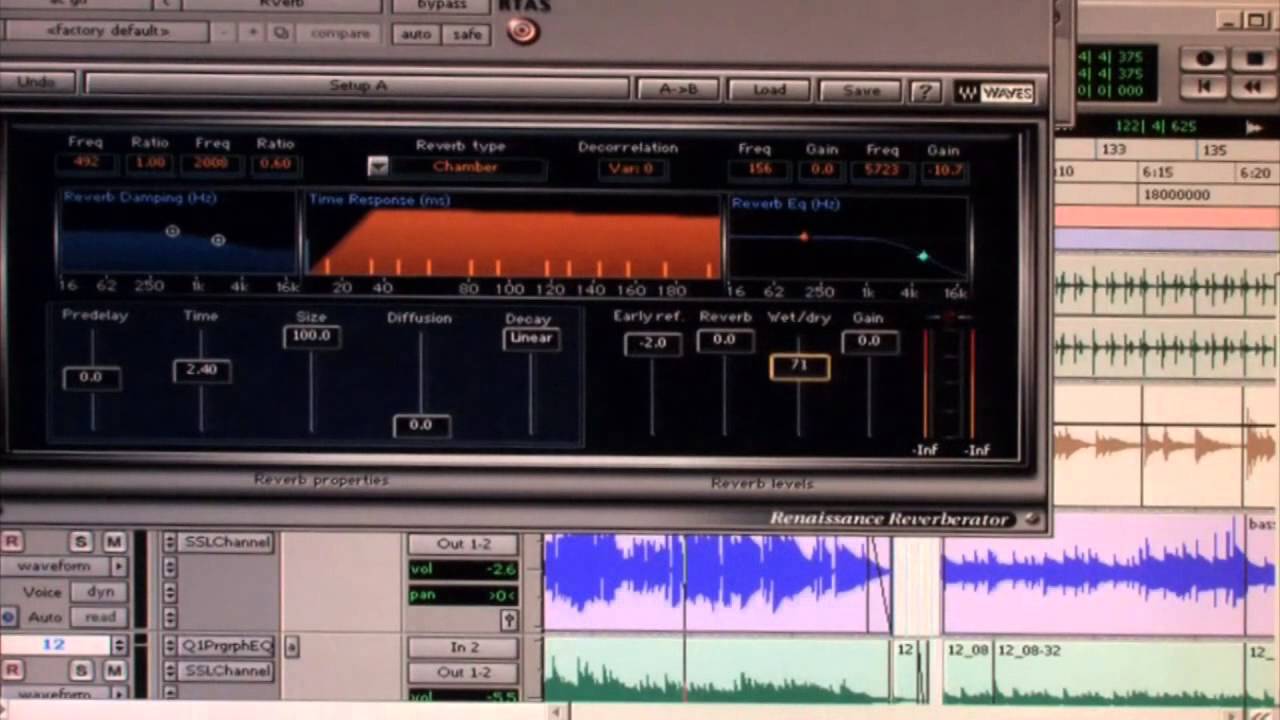
Task: Click the blue dot icon beside Auto
Action: 9,617
